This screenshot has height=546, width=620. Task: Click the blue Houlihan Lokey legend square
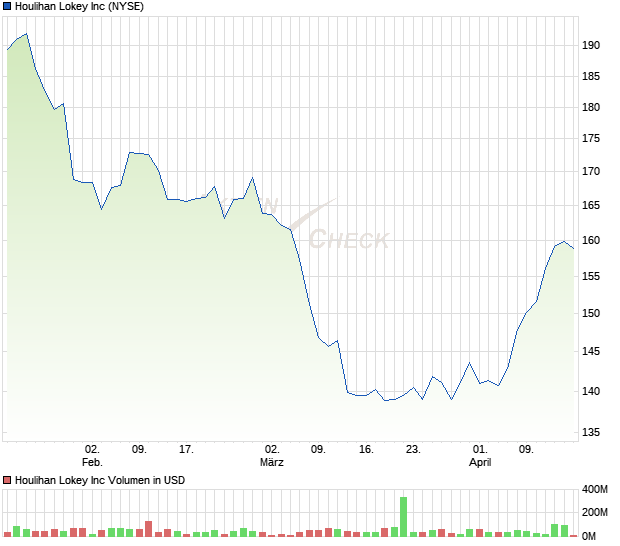7,6
